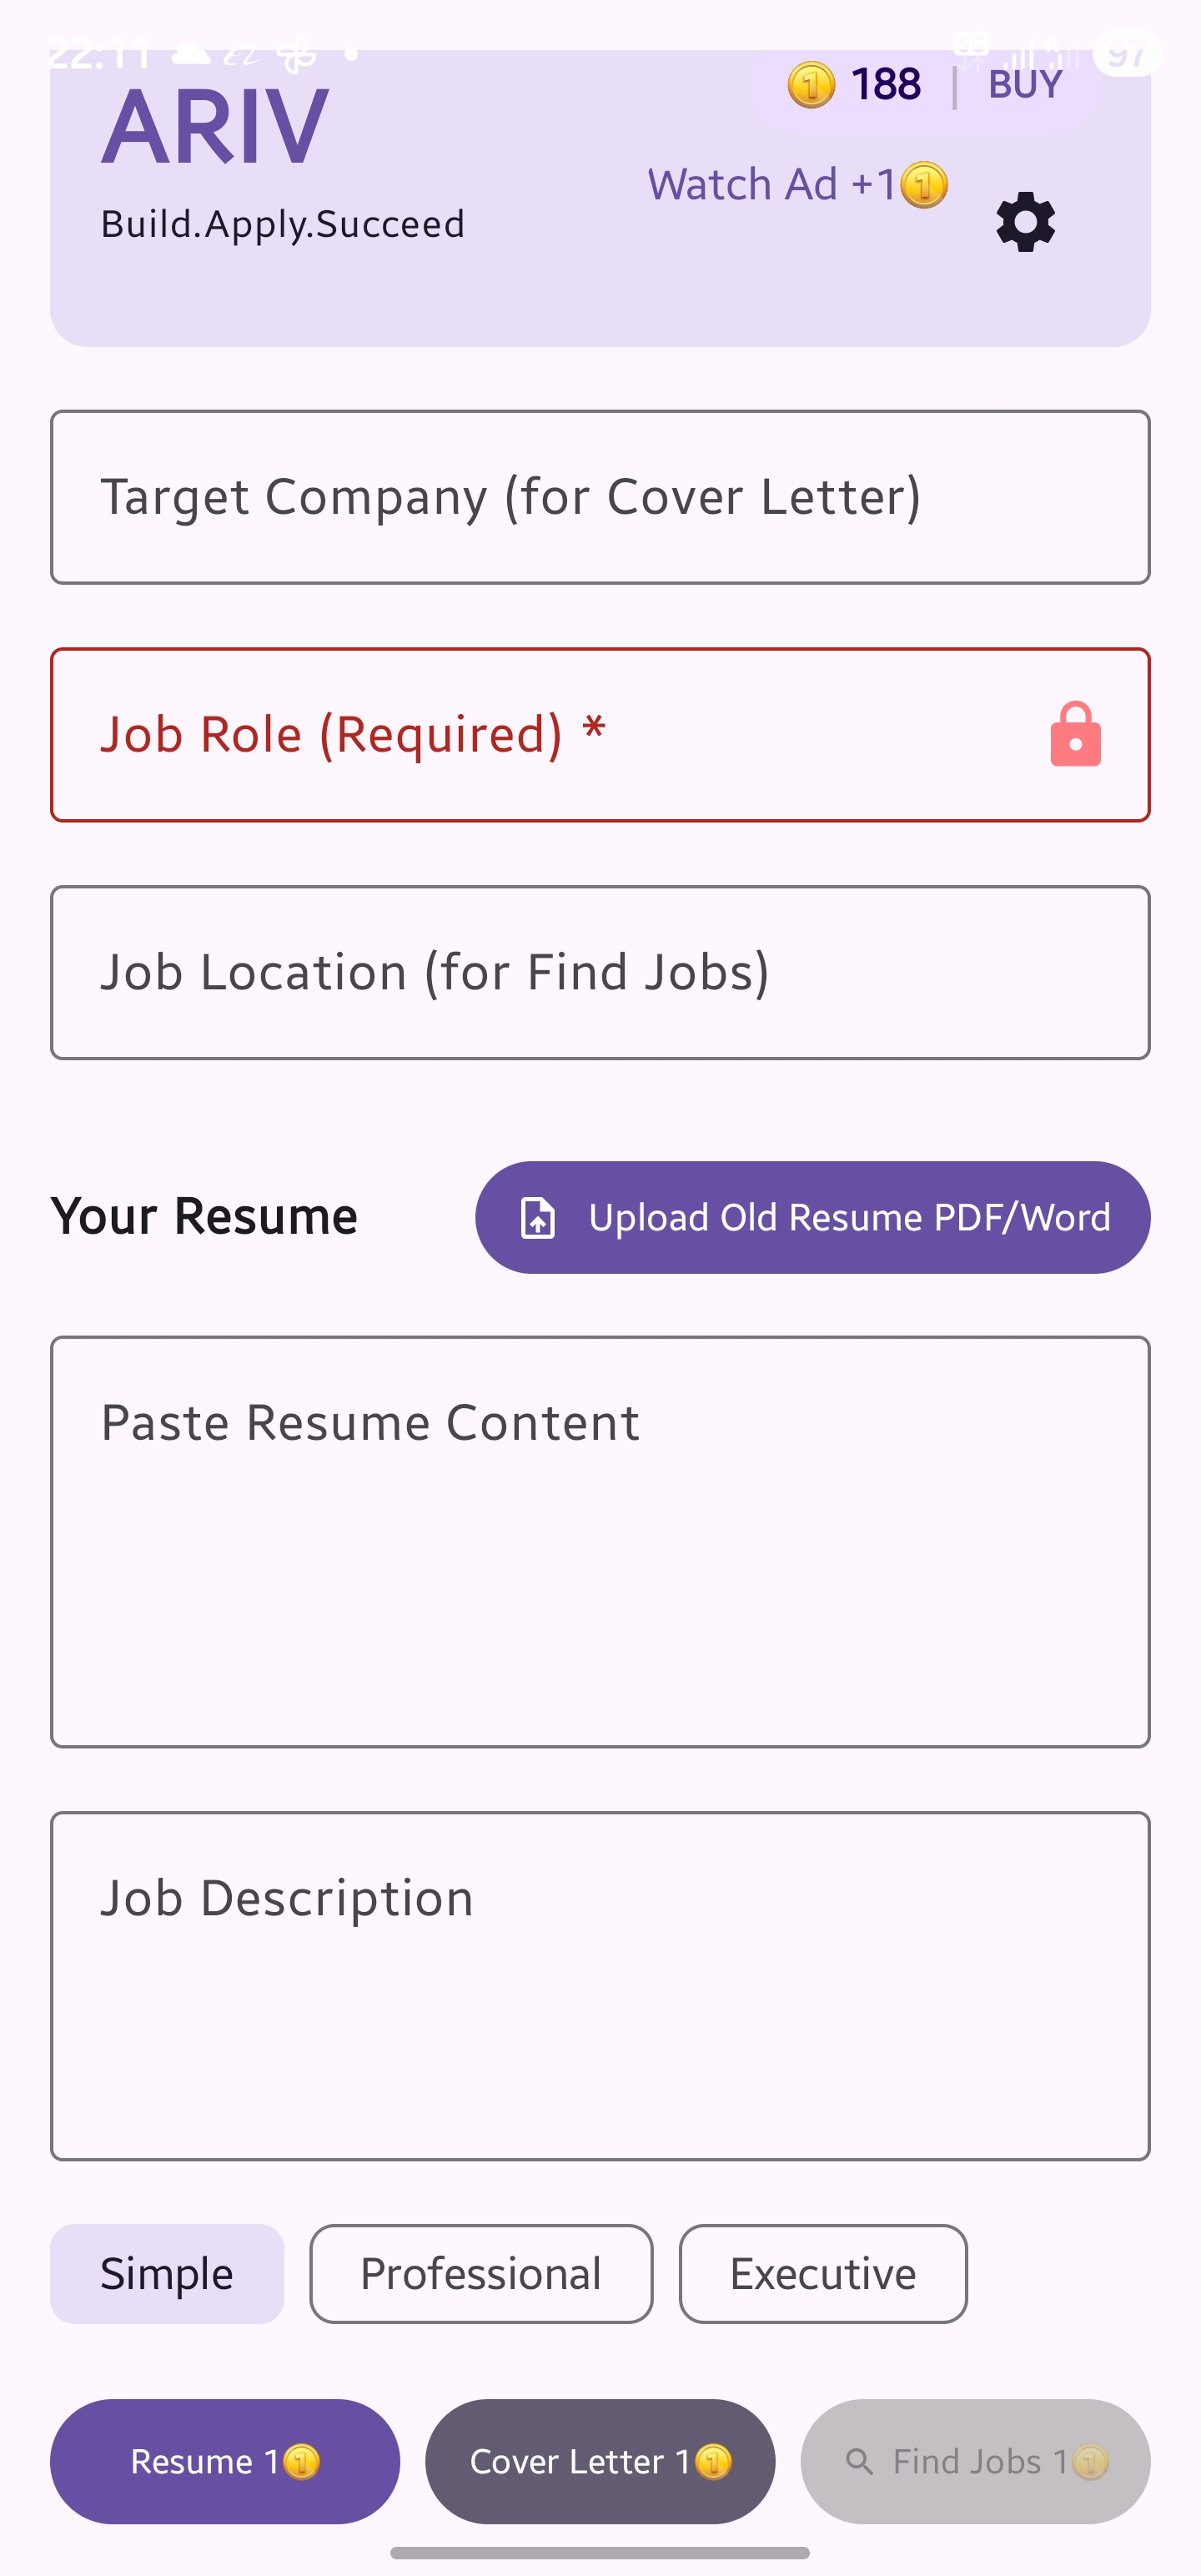Tap the coin icon on Cover Letter button
The image size is (1201, 2576).
[x=713, y=2462]
